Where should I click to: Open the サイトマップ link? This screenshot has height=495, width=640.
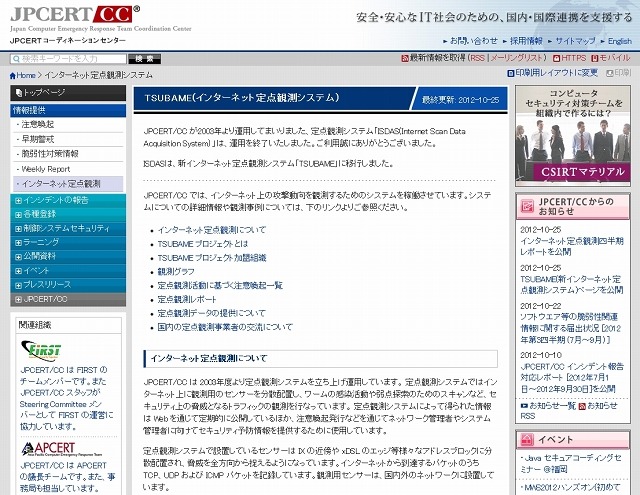coord(575,41)
